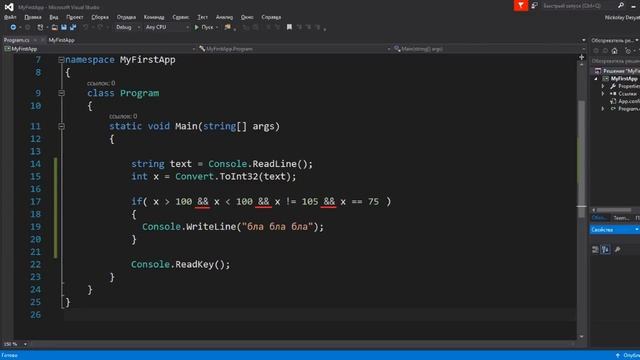Select the Решение solution node
The height and width of the screenshot is (360, 640).
(617, 71)
